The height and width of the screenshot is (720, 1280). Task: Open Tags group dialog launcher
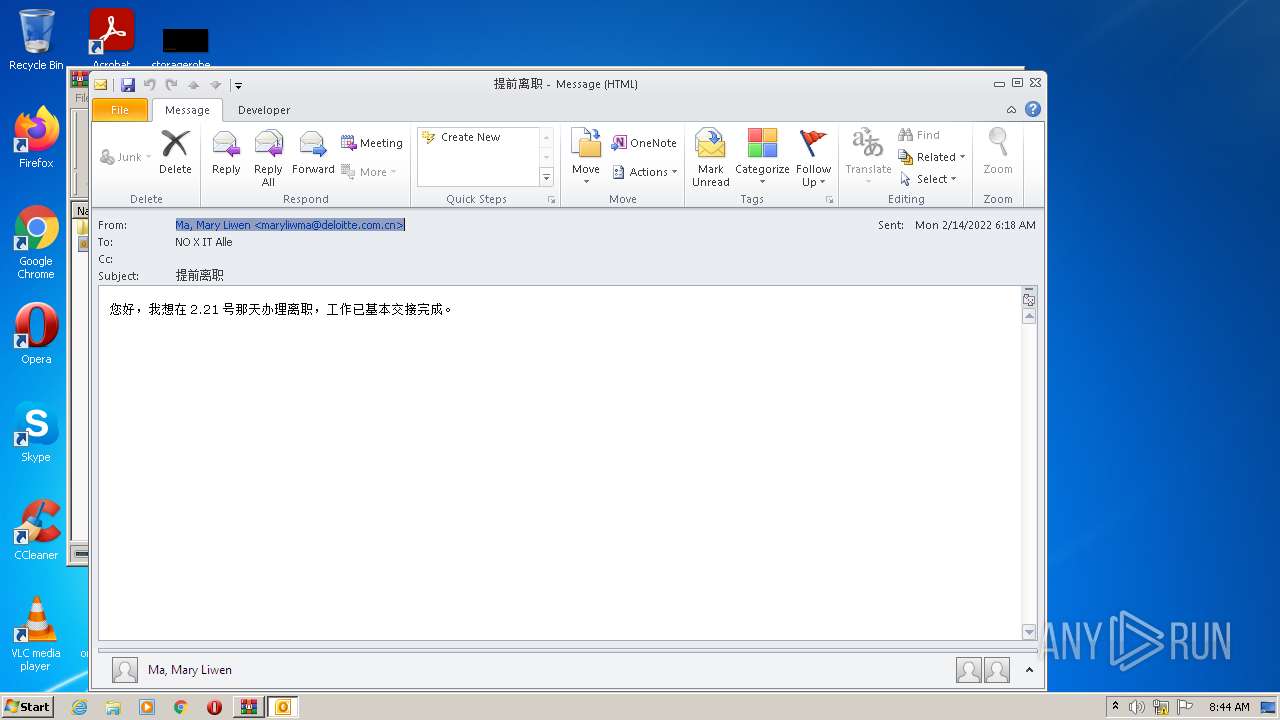tap(829, 200)
